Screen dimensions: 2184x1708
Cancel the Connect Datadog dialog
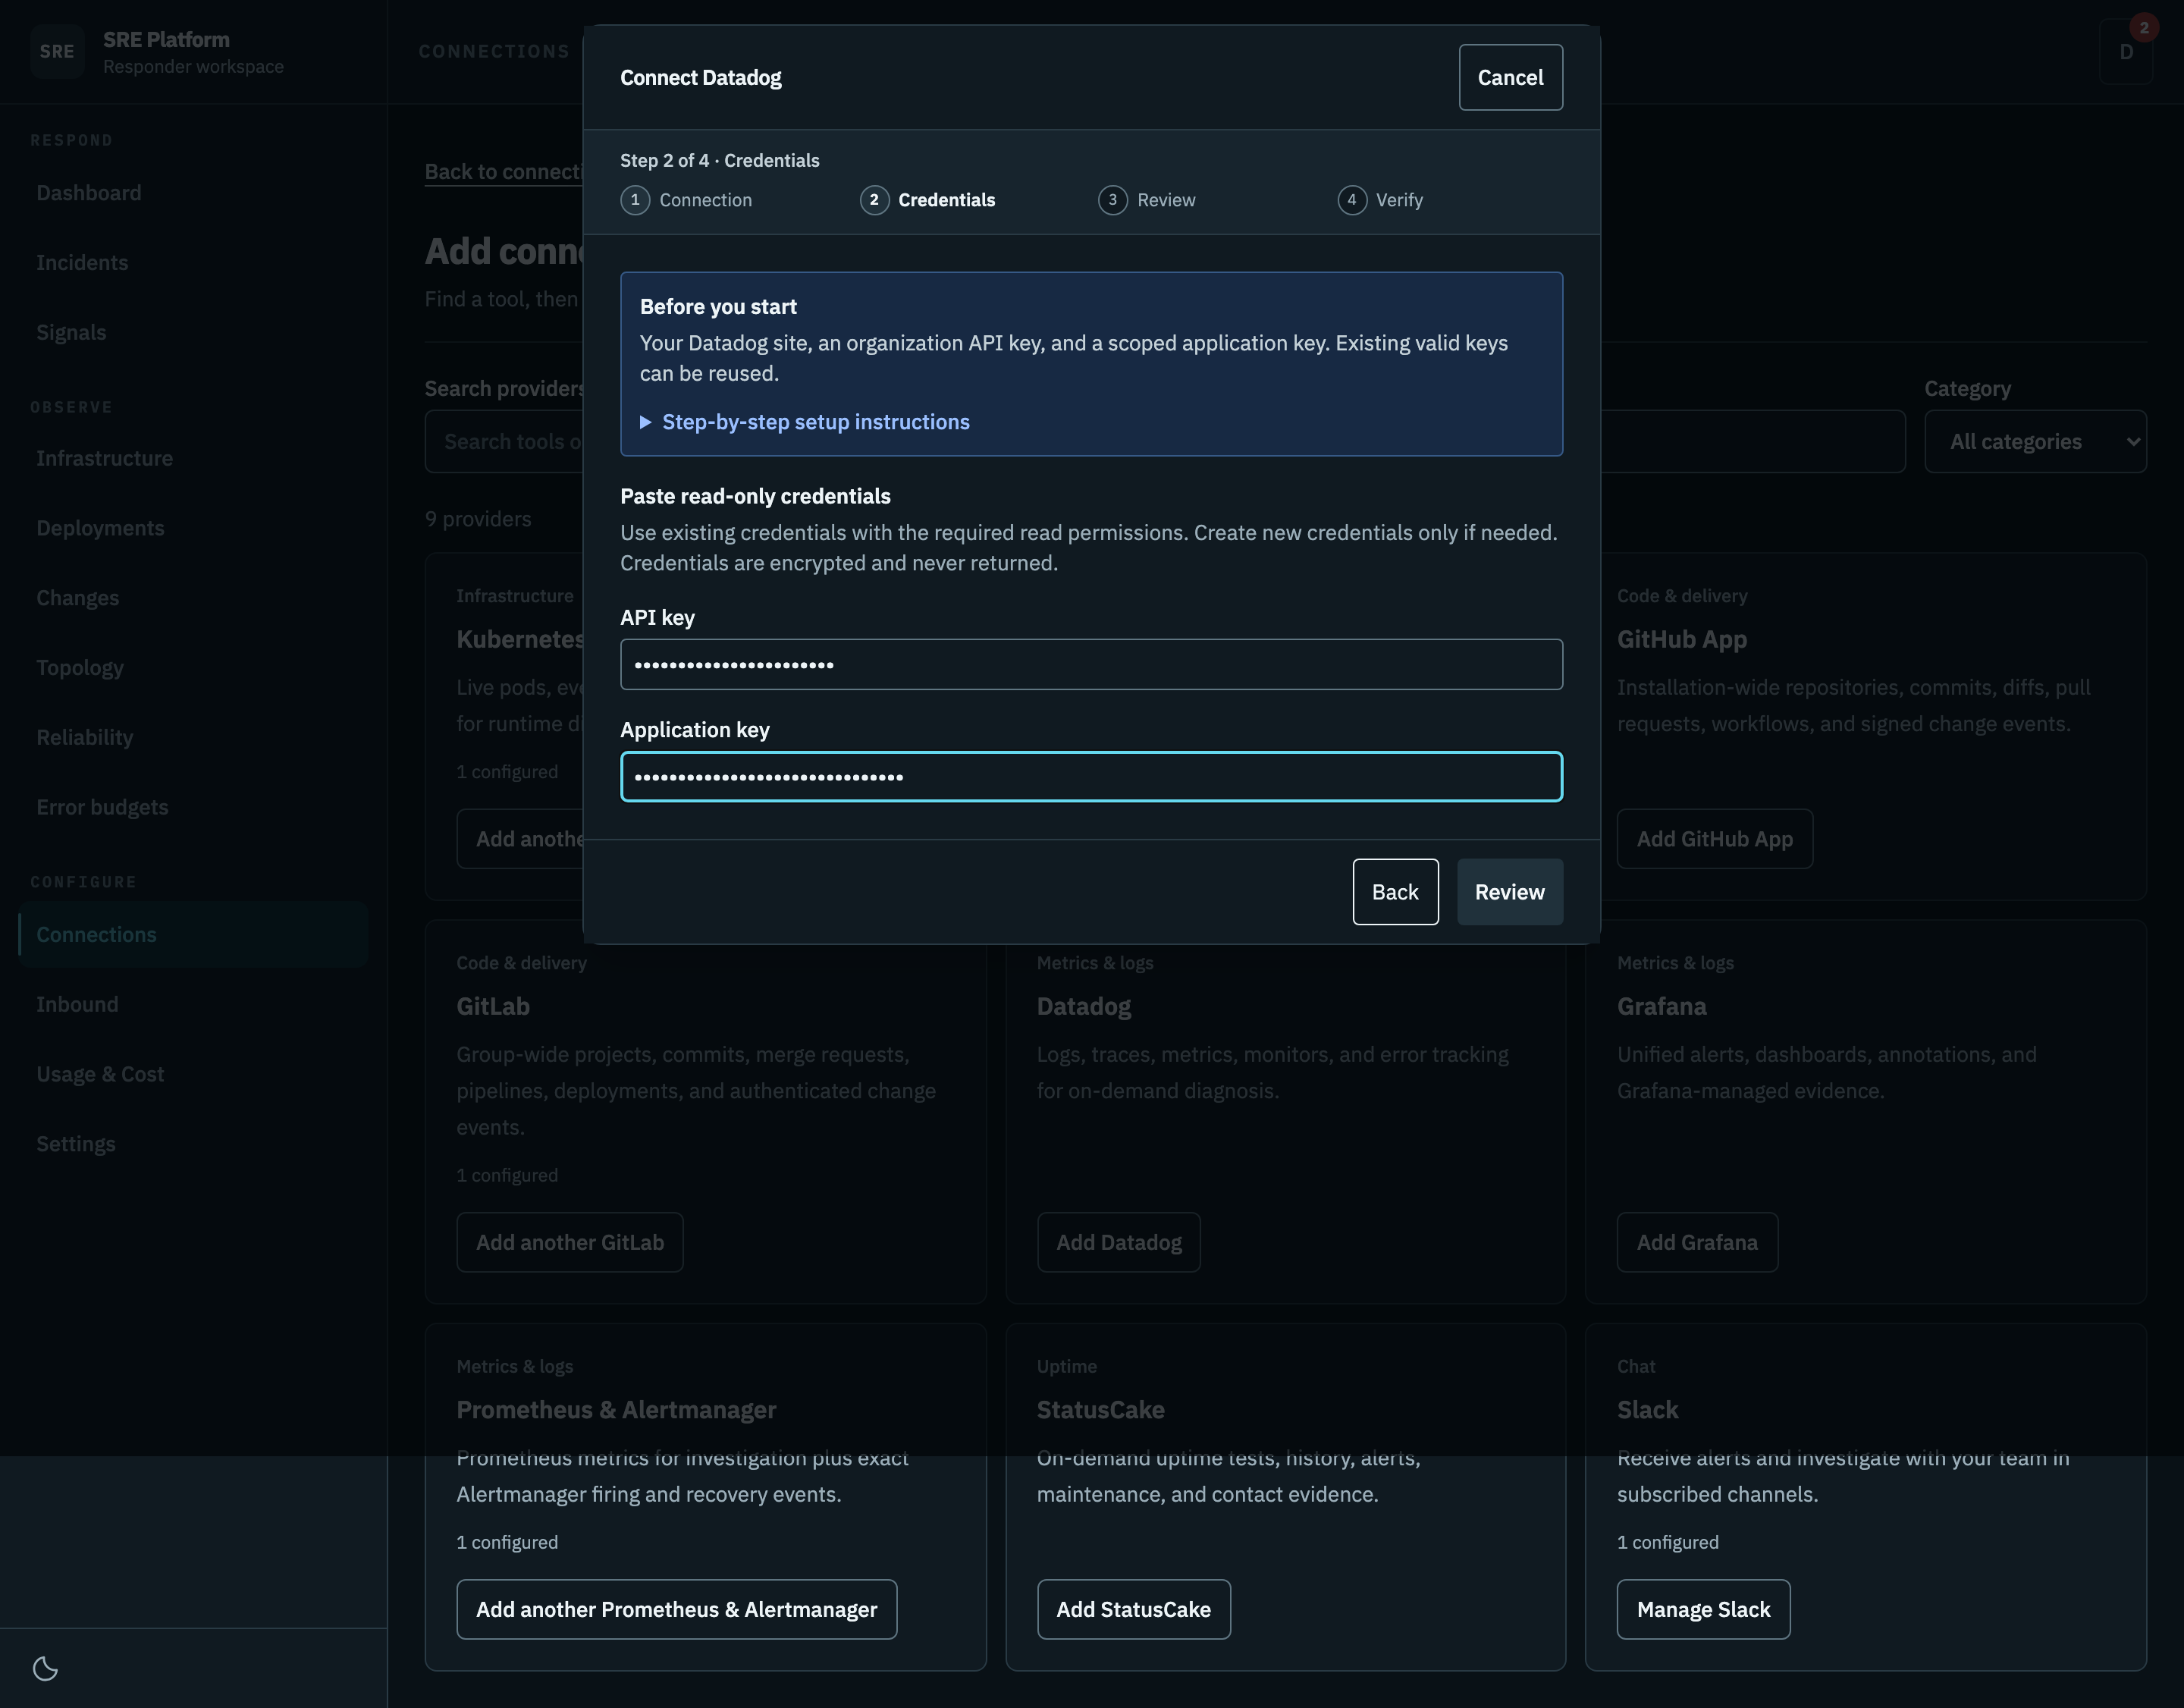pyautogui.click(x=1510, y=77)
